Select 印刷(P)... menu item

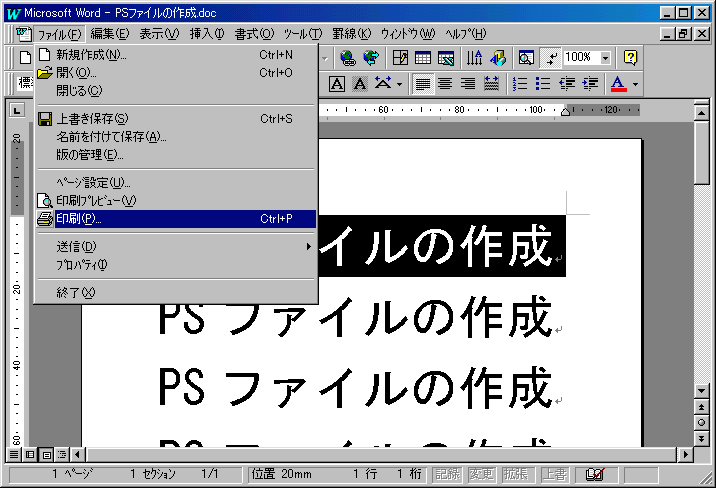click(176, 219)
